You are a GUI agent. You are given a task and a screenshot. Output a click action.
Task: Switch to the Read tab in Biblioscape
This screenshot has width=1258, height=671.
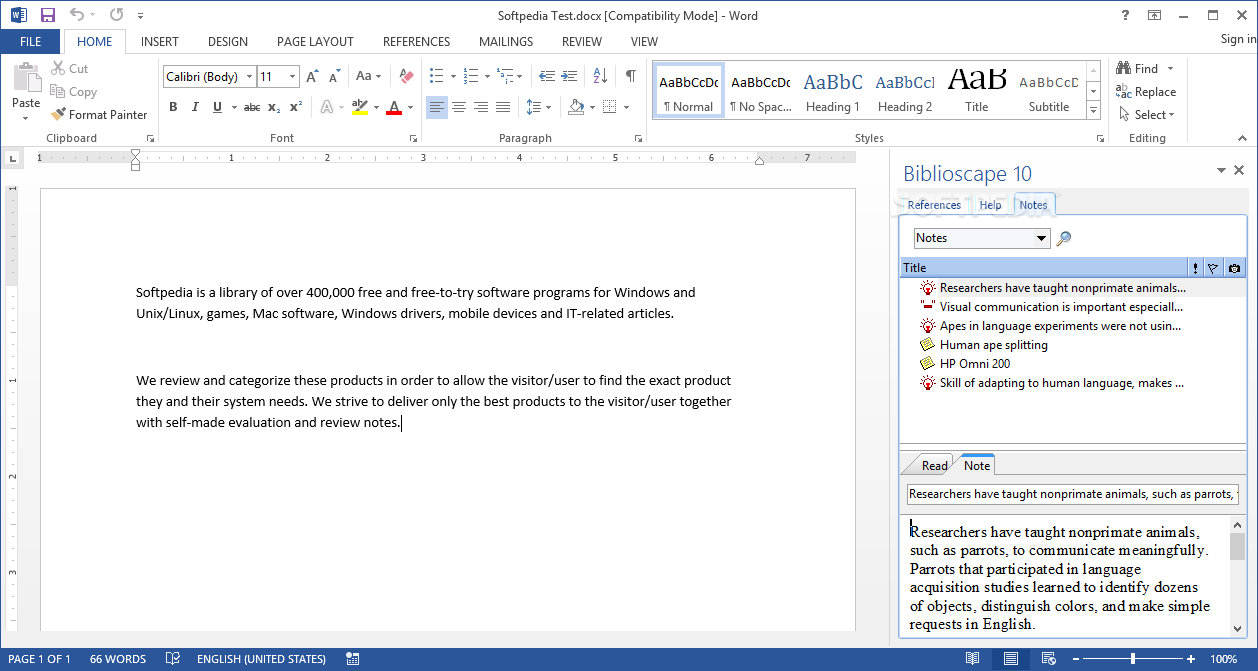(x=935, y=465)
